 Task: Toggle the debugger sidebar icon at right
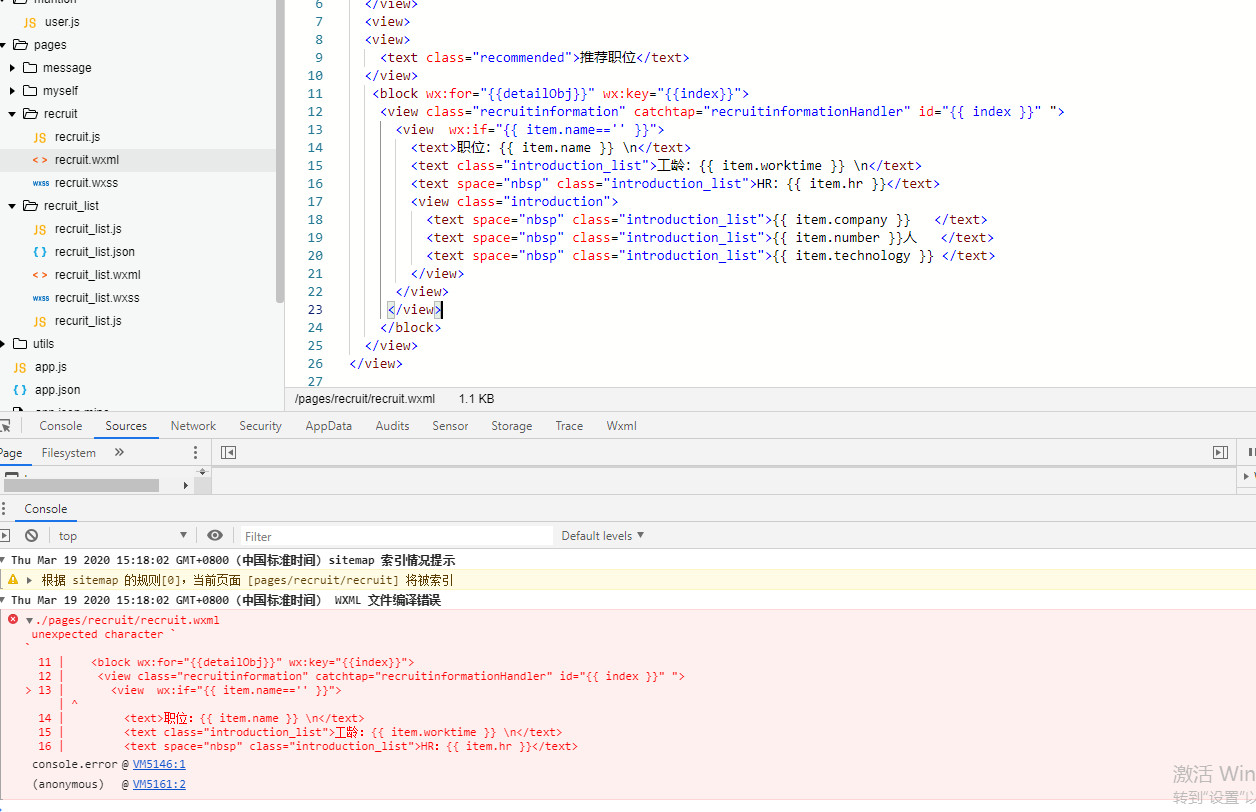[x=1220, y=453]
